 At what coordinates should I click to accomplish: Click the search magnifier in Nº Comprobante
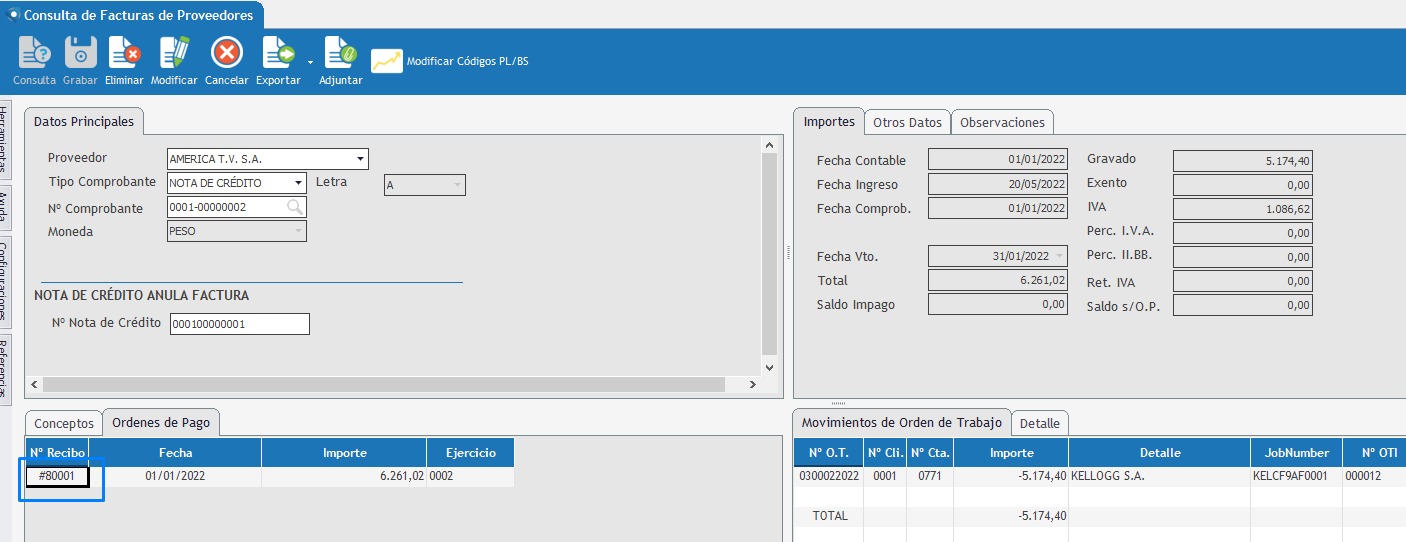point(295,207)
